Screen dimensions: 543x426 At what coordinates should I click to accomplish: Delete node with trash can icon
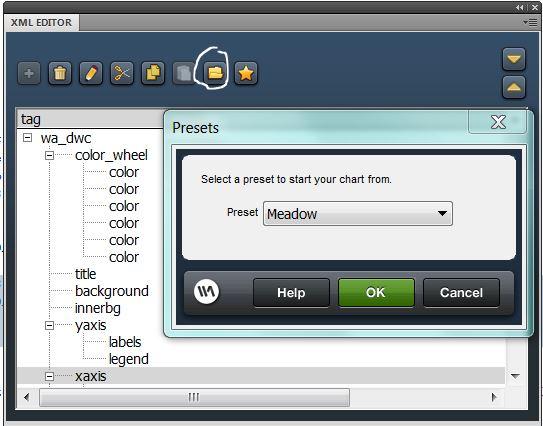[x=60, y=73]
